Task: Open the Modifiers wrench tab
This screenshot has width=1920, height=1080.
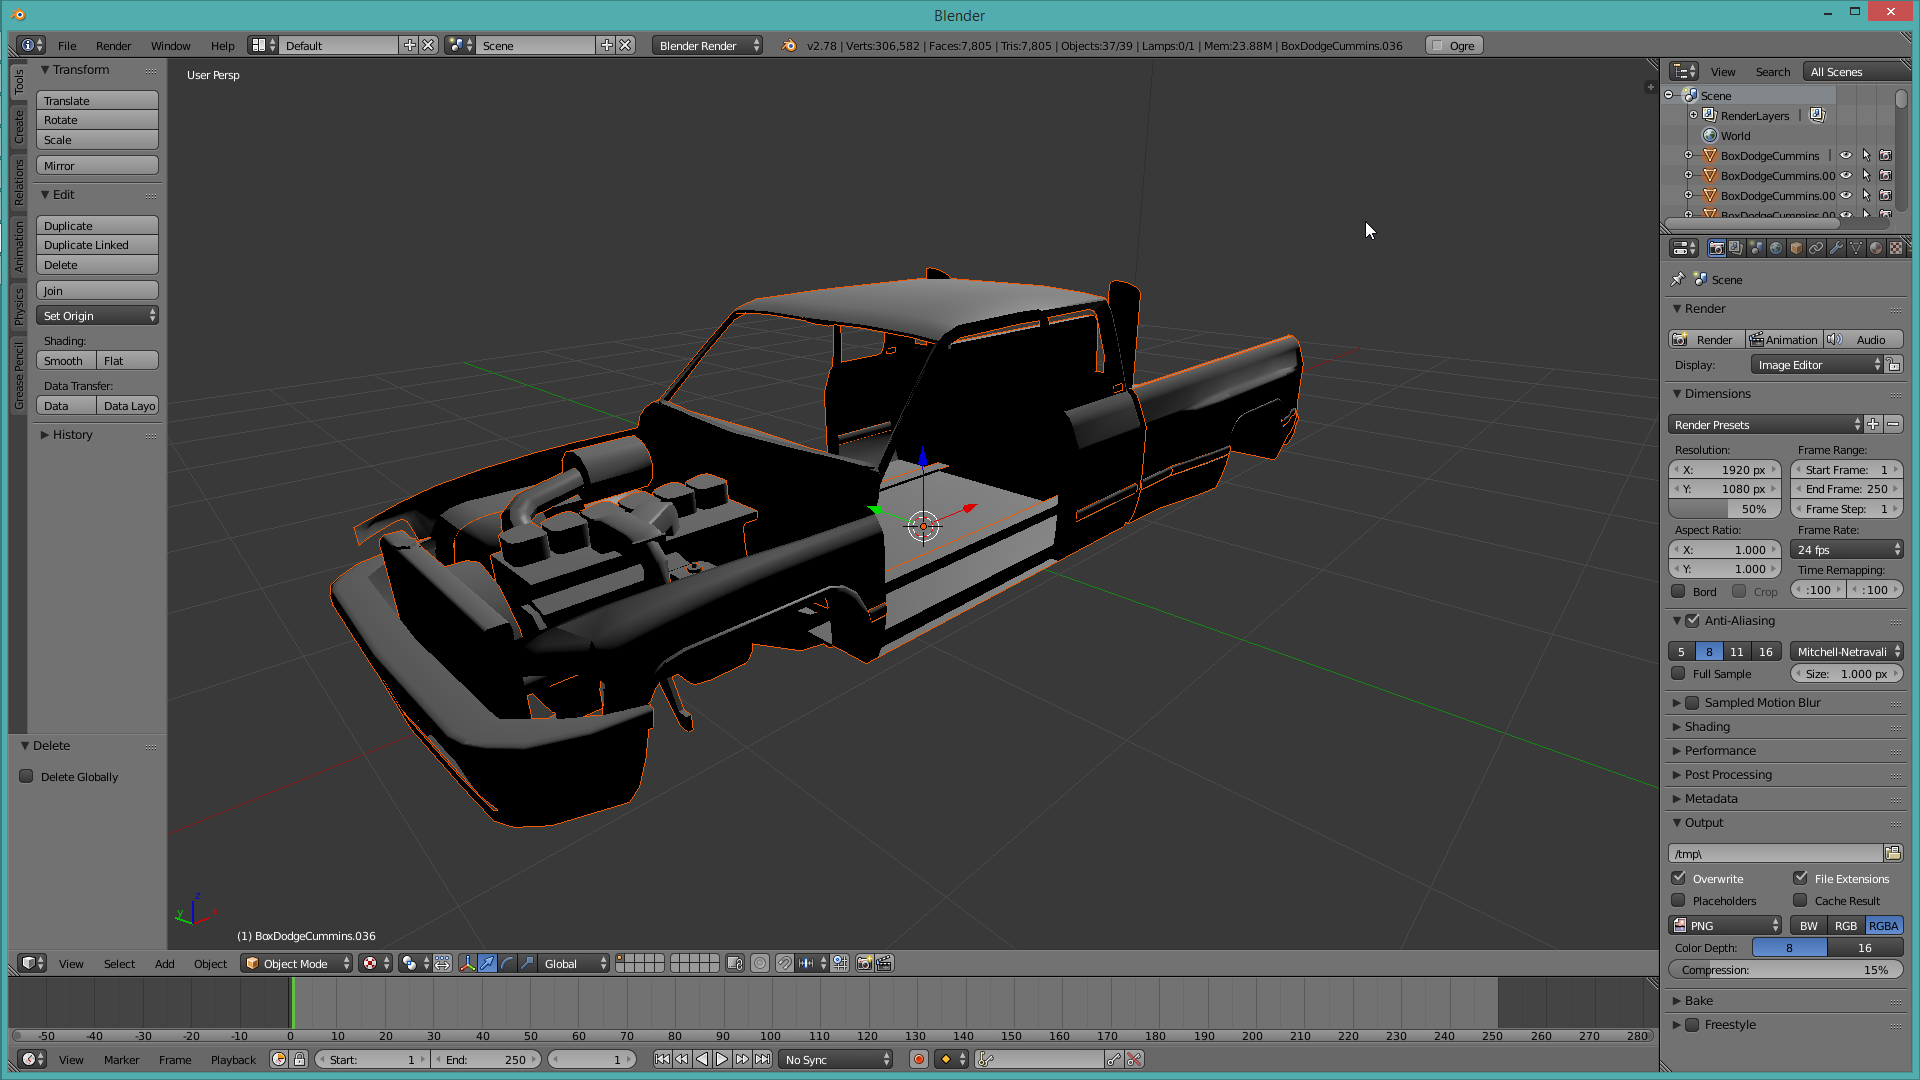Action: click(1836, 248)
